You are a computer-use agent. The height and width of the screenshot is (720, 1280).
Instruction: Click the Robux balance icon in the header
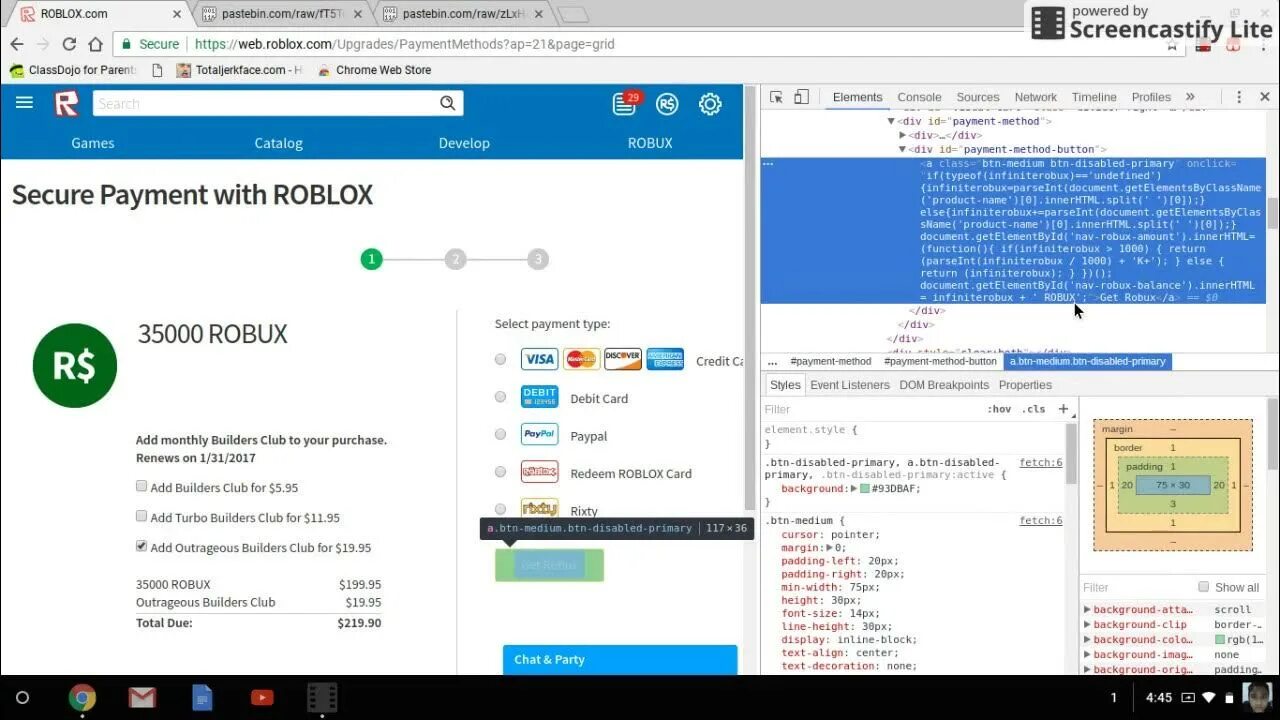point(667,103)
